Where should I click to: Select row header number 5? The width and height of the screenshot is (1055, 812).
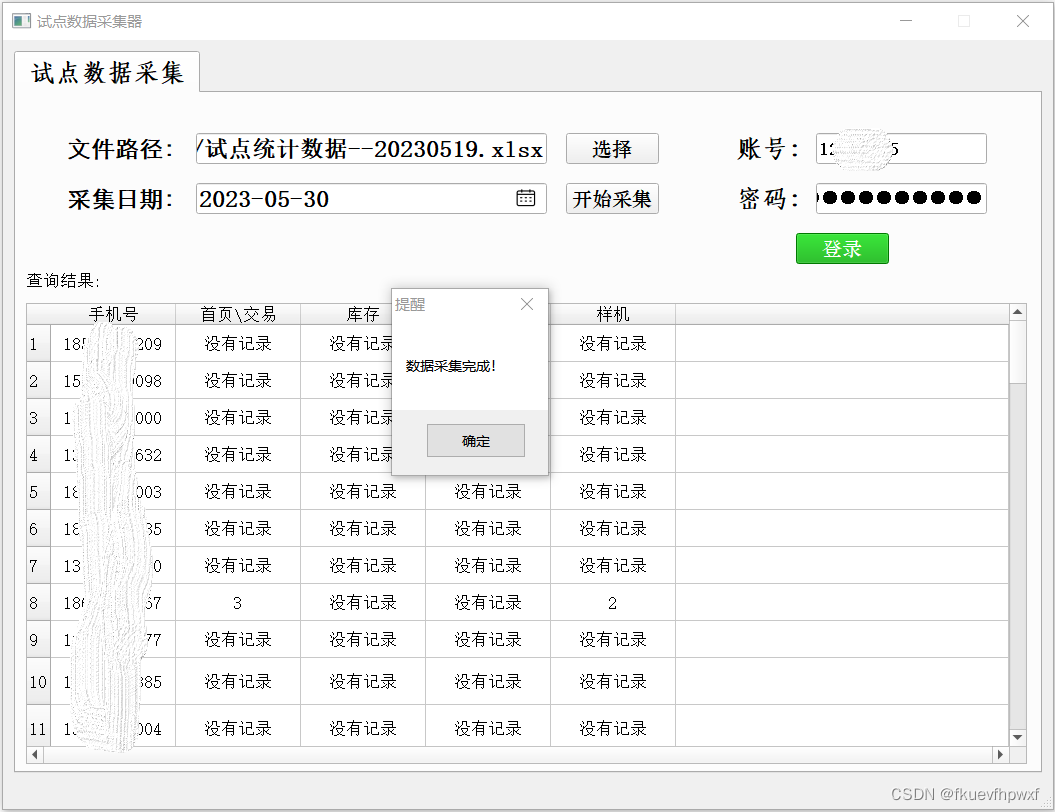click(38, 492)
